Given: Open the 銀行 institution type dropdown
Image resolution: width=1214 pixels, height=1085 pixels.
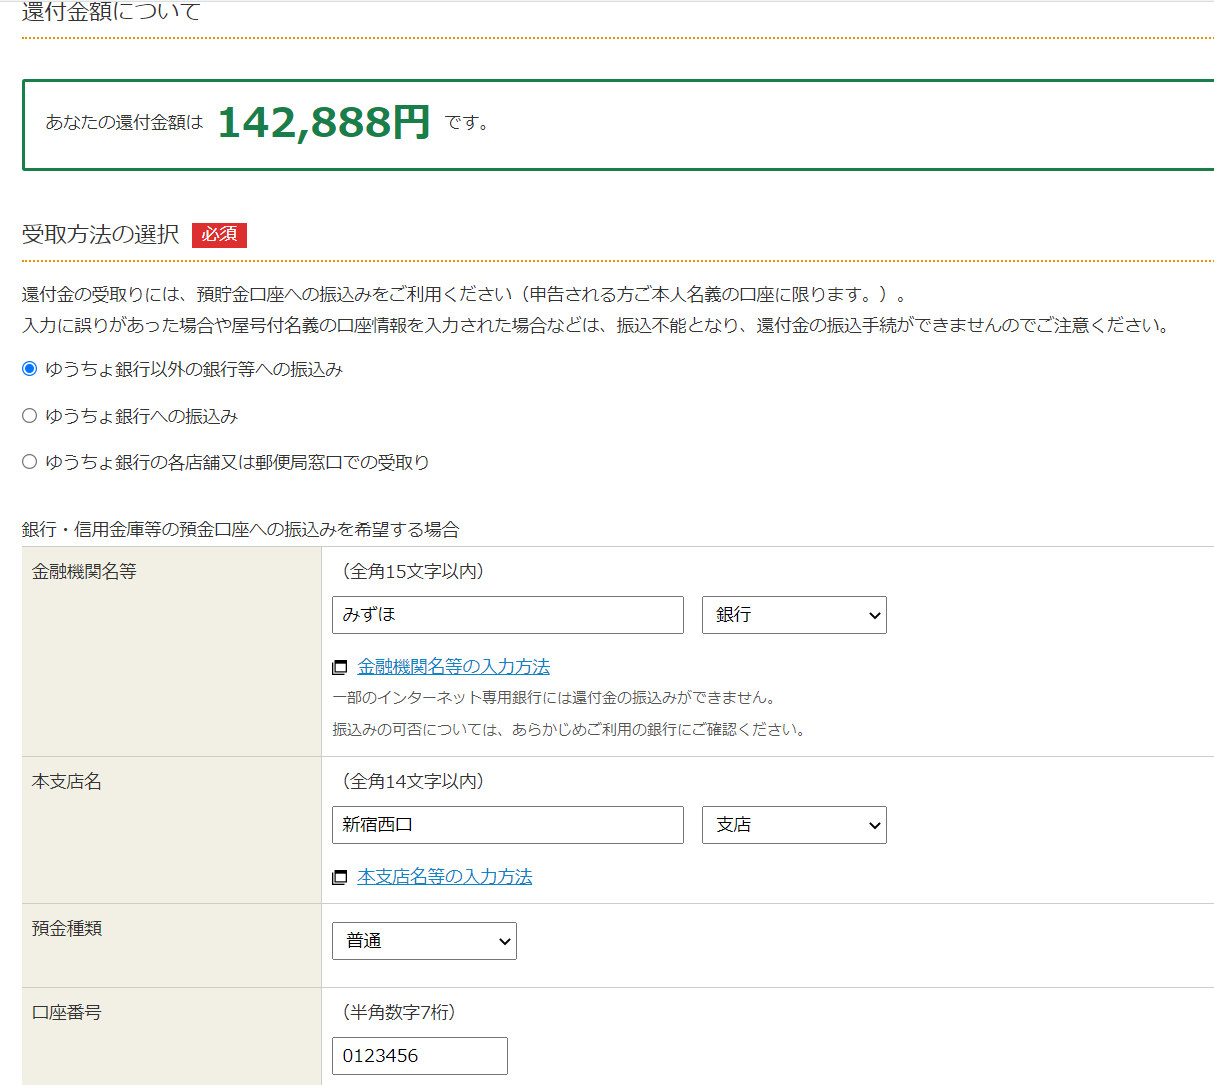Looking at the screenshot, I should 794,615.
